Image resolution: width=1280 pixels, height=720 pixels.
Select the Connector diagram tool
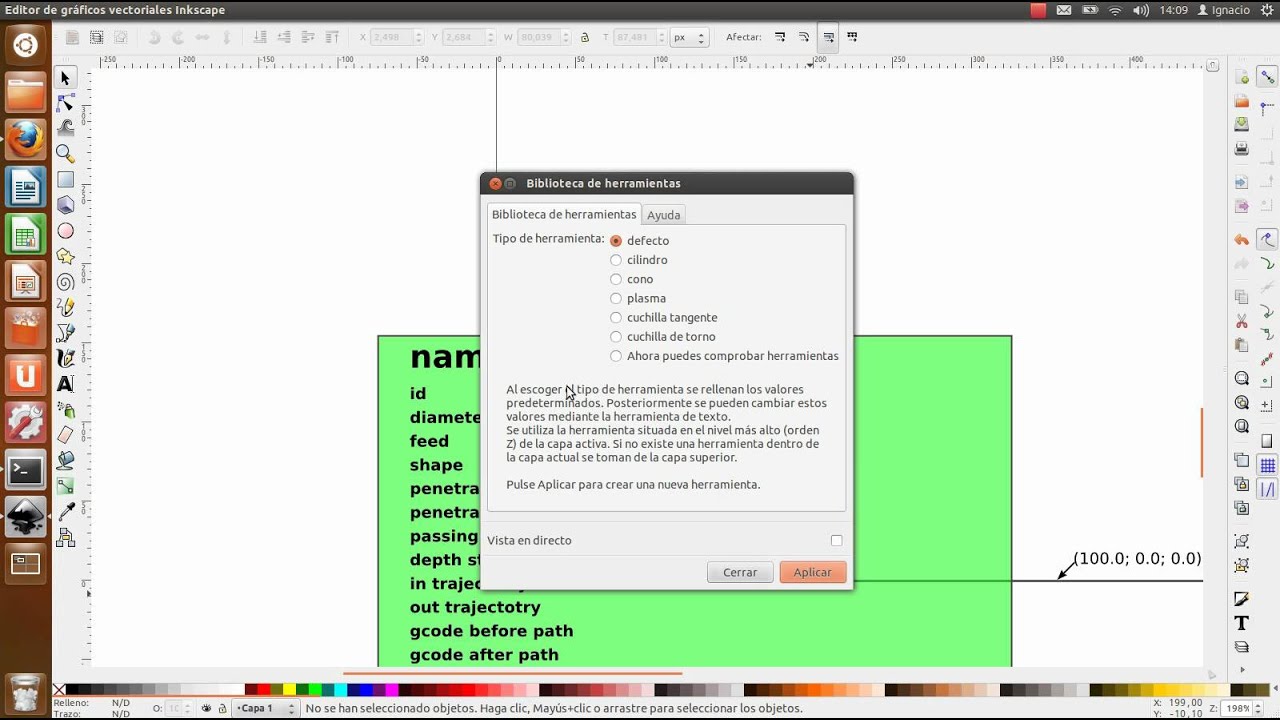[66, 538]
